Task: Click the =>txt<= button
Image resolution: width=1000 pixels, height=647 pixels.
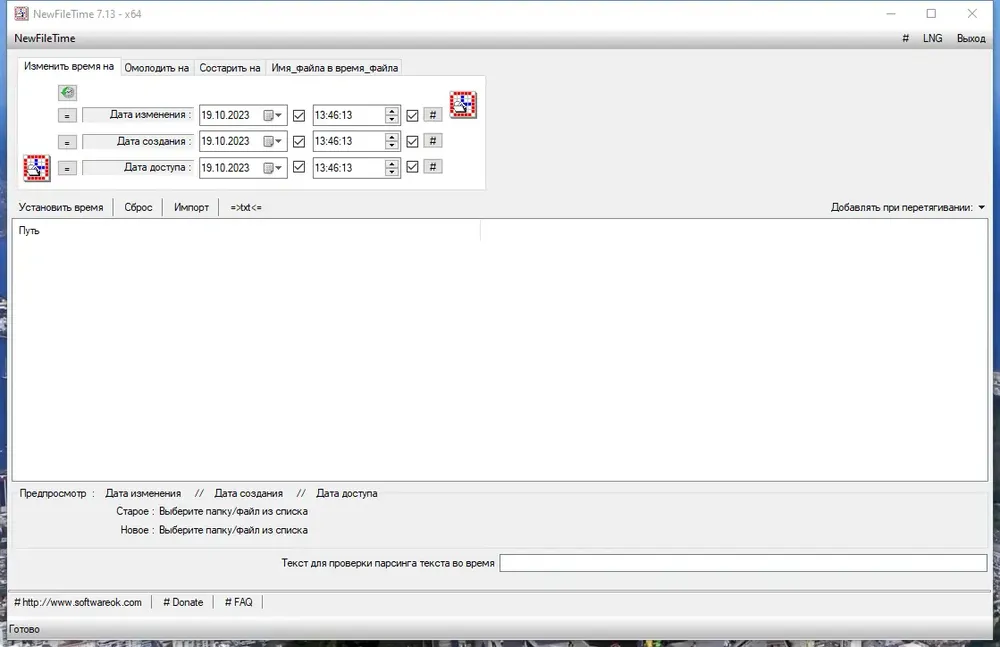Action: pos(246,207)
